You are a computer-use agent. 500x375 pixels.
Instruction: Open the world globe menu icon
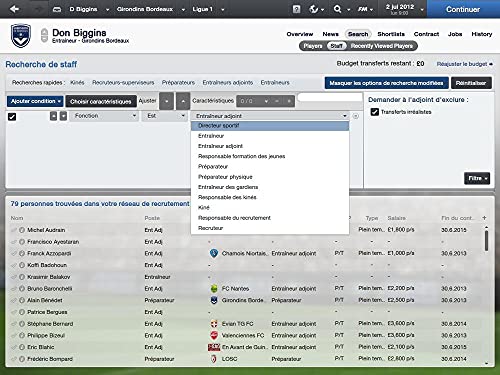pos(313,9)
